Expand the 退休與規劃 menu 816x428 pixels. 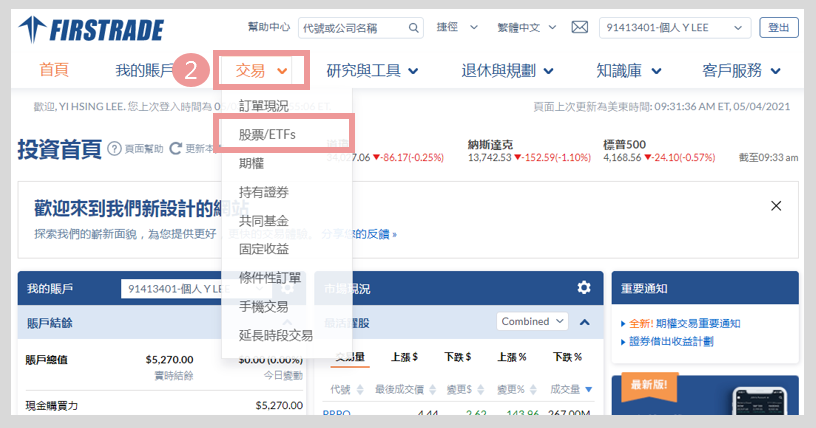[x=507, y=70]
